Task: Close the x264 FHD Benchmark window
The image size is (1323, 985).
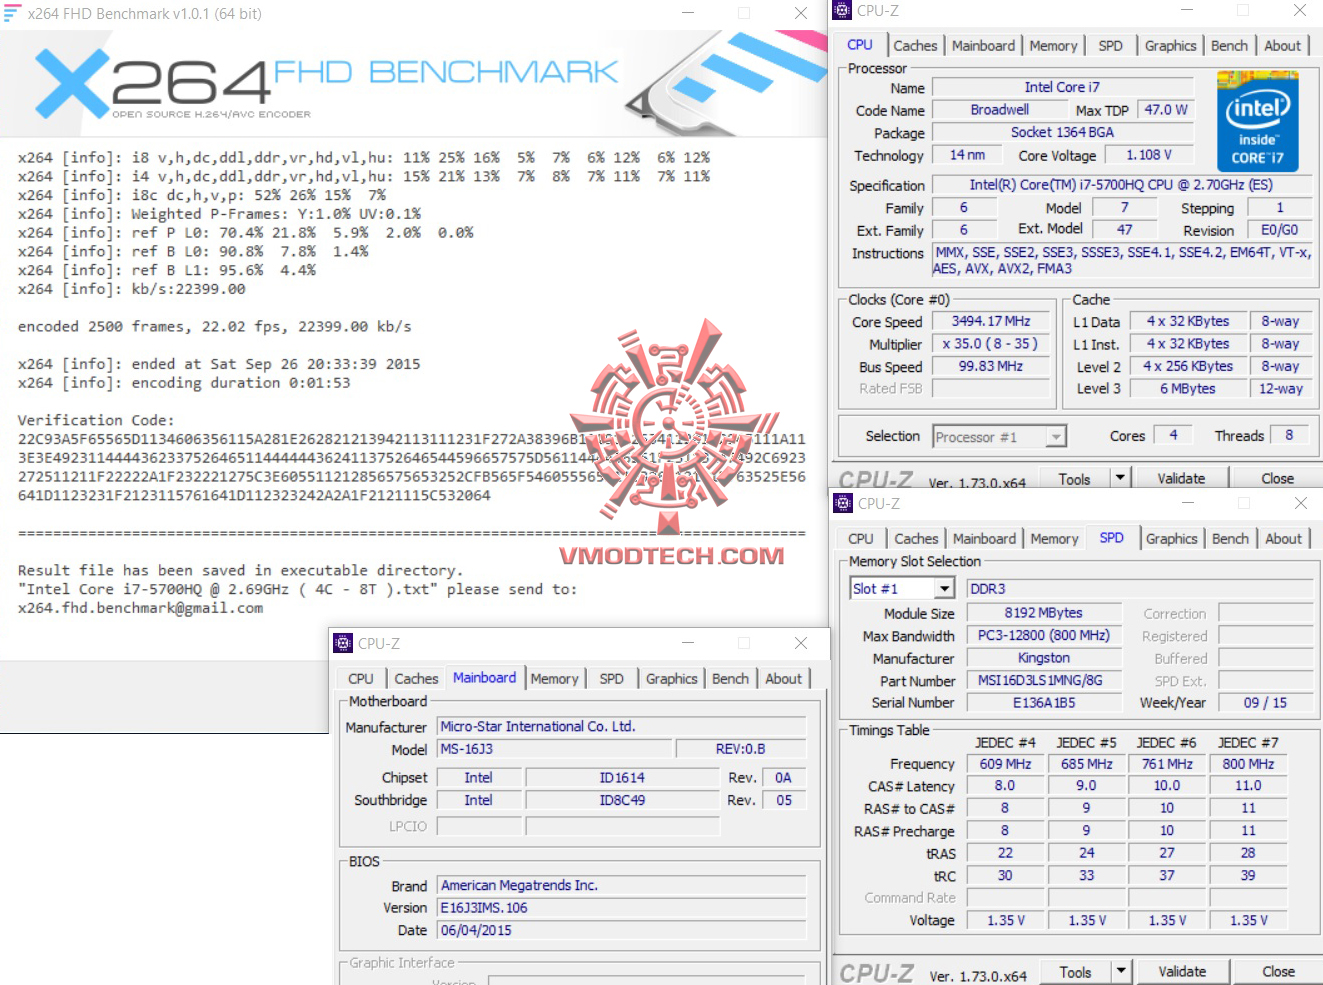Action: tap(800, 13)
